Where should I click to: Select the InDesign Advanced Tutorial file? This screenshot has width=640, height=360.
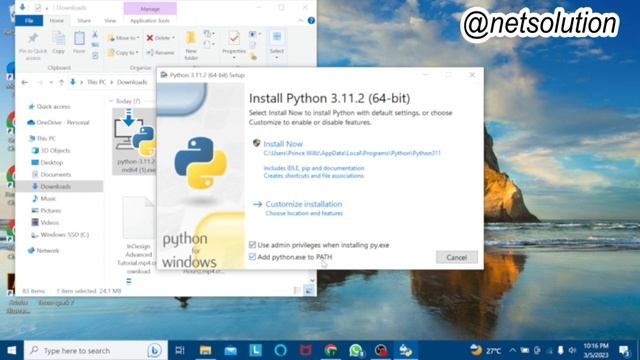138,235
